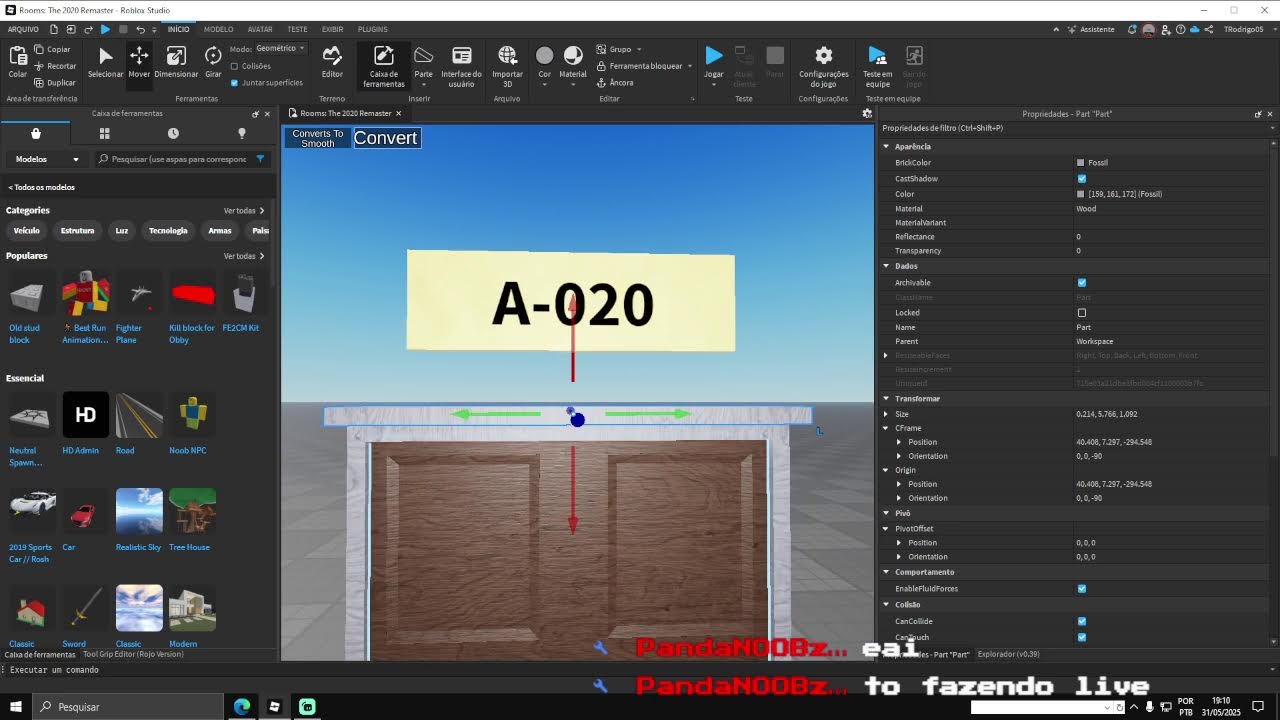This screenshot has width=1280, height=720.
Task: Collapse the CFrame property
Action: tap(886, 428)
